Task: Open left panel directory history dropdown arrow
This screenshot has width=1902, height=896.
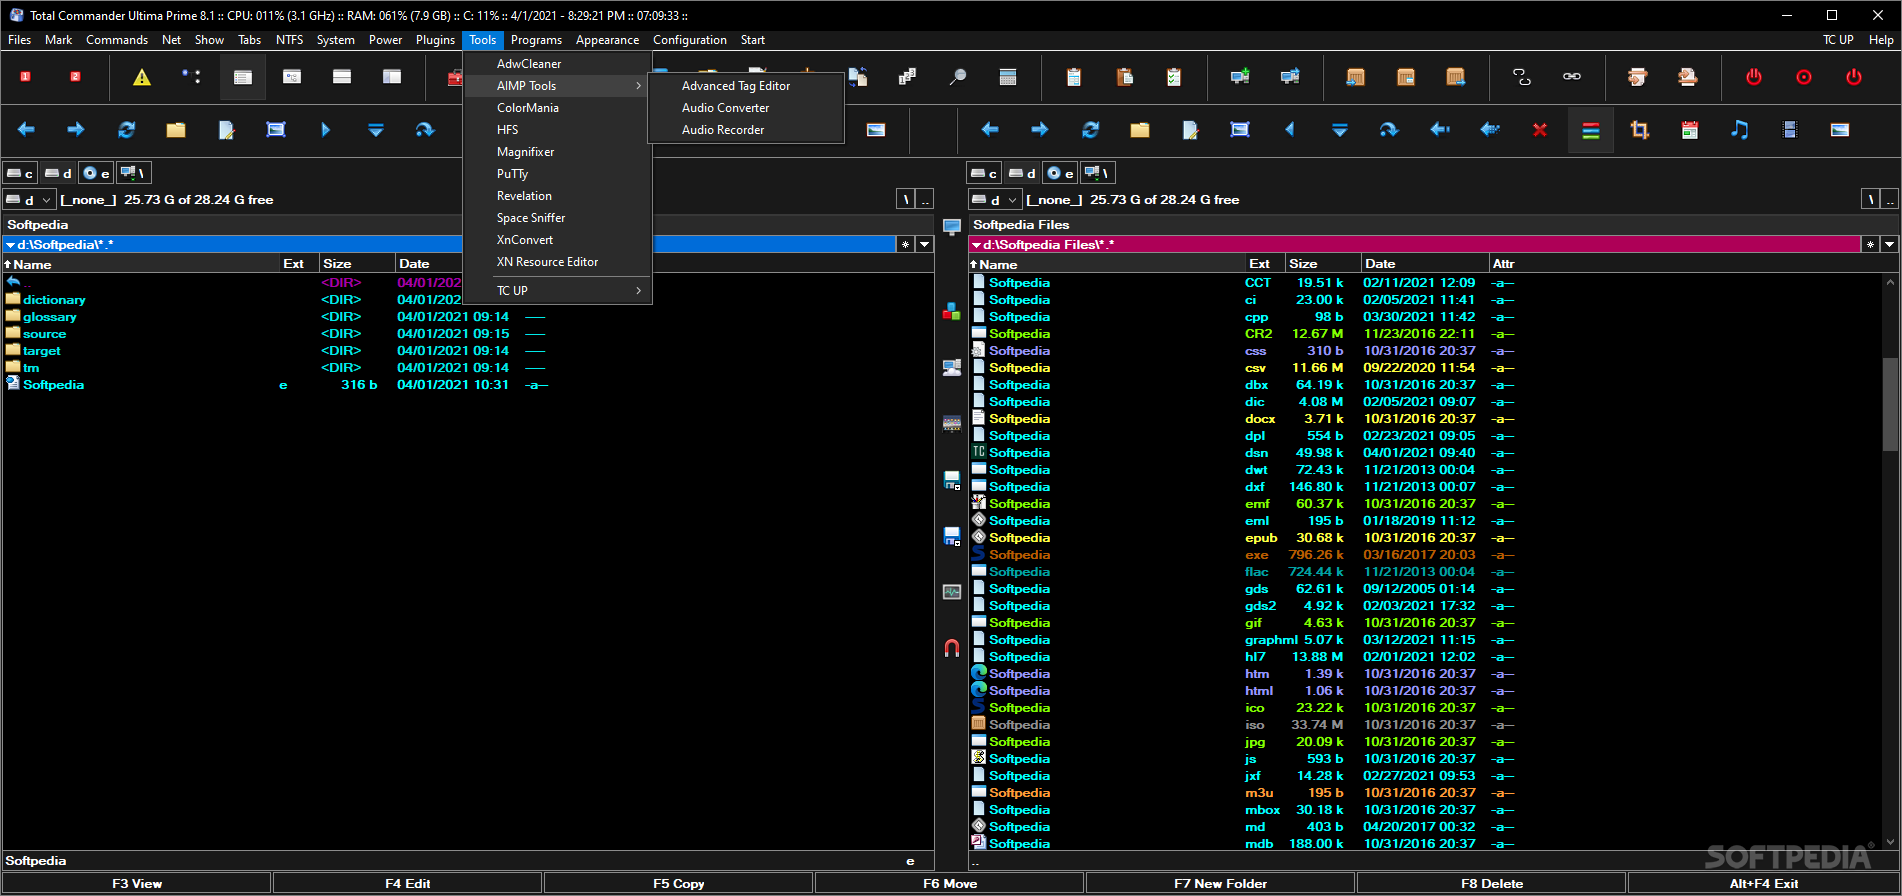Action: point(925,245)
